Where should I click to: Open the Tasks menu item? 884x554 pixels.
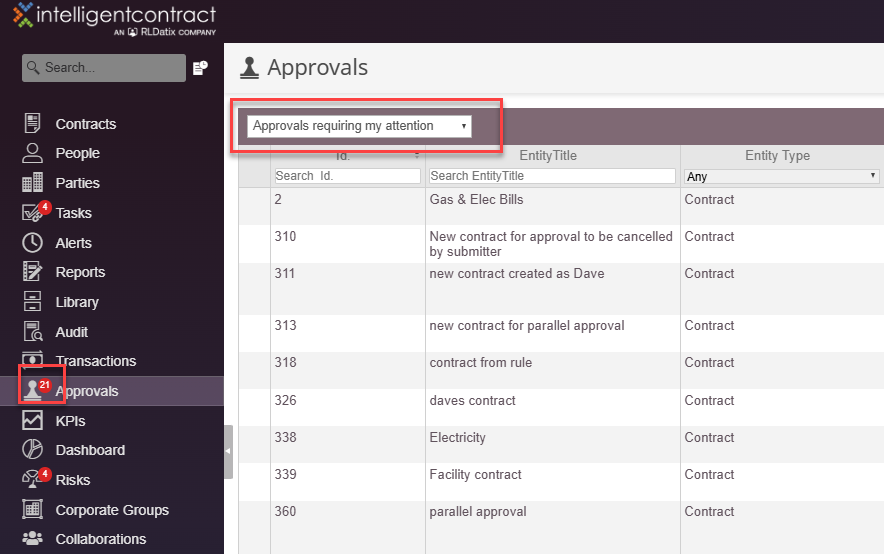(x=73, y=213)
